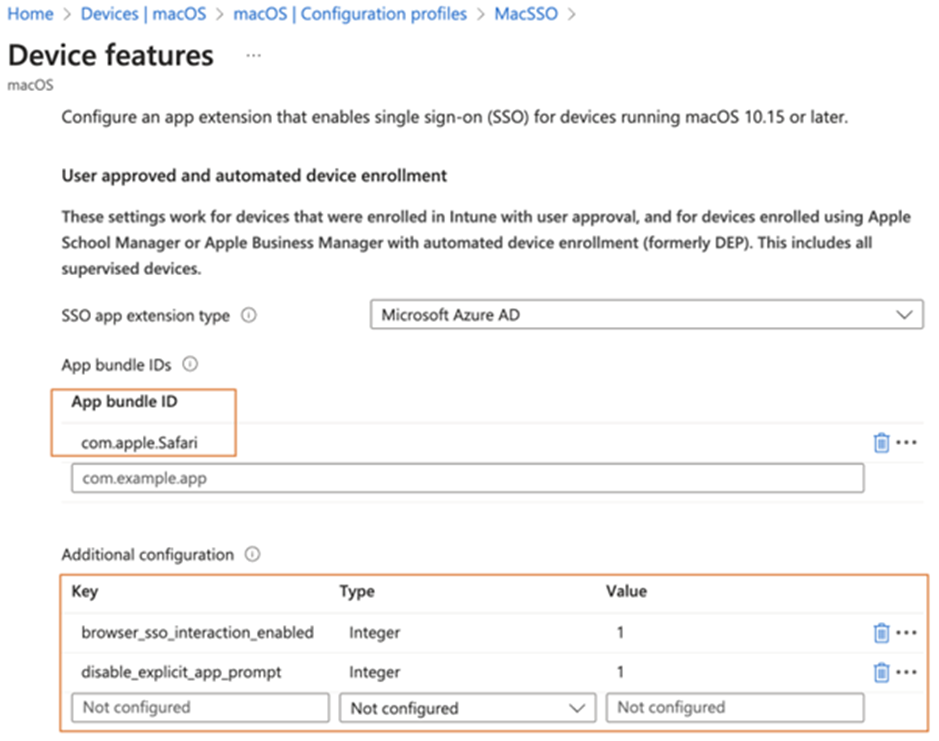Show info tooltip for Additional configuration
Viewport: 939px width, 741px height.
252,554
